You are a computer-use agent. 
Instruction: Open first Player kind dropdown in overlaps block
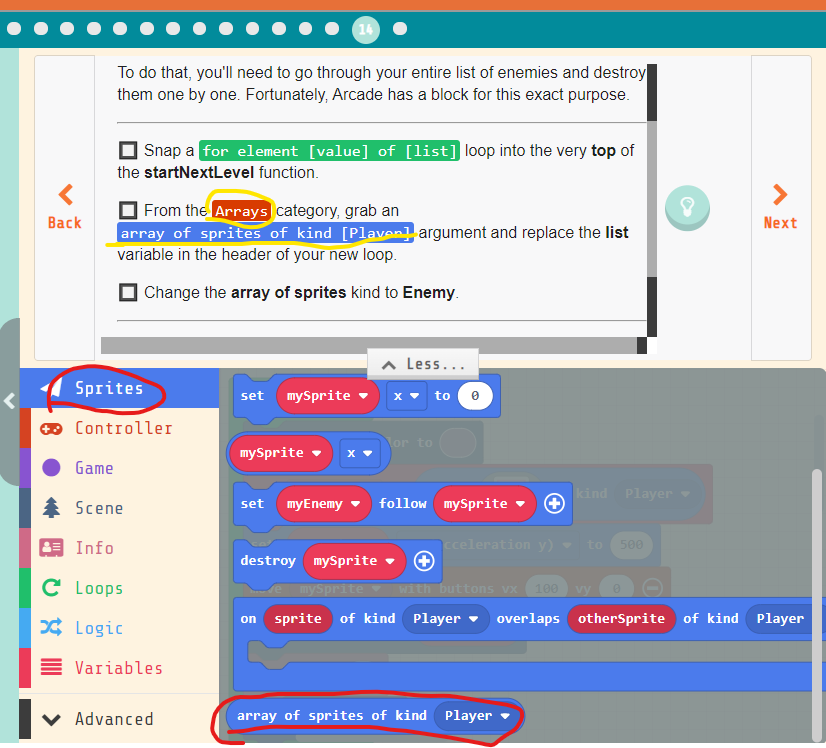pos(445,618)
